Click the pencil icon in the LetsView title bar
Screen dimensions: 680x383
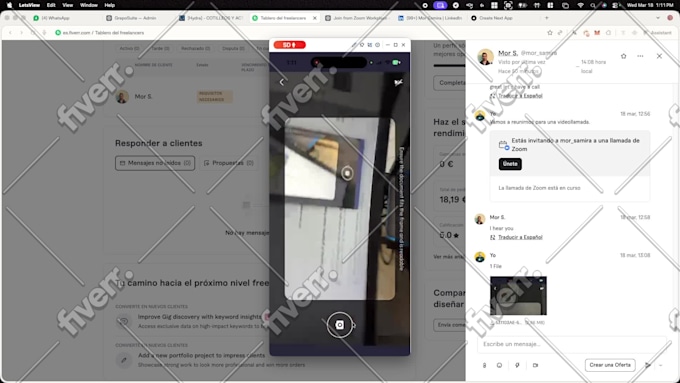pyautogui.click(x=354, y=45)
